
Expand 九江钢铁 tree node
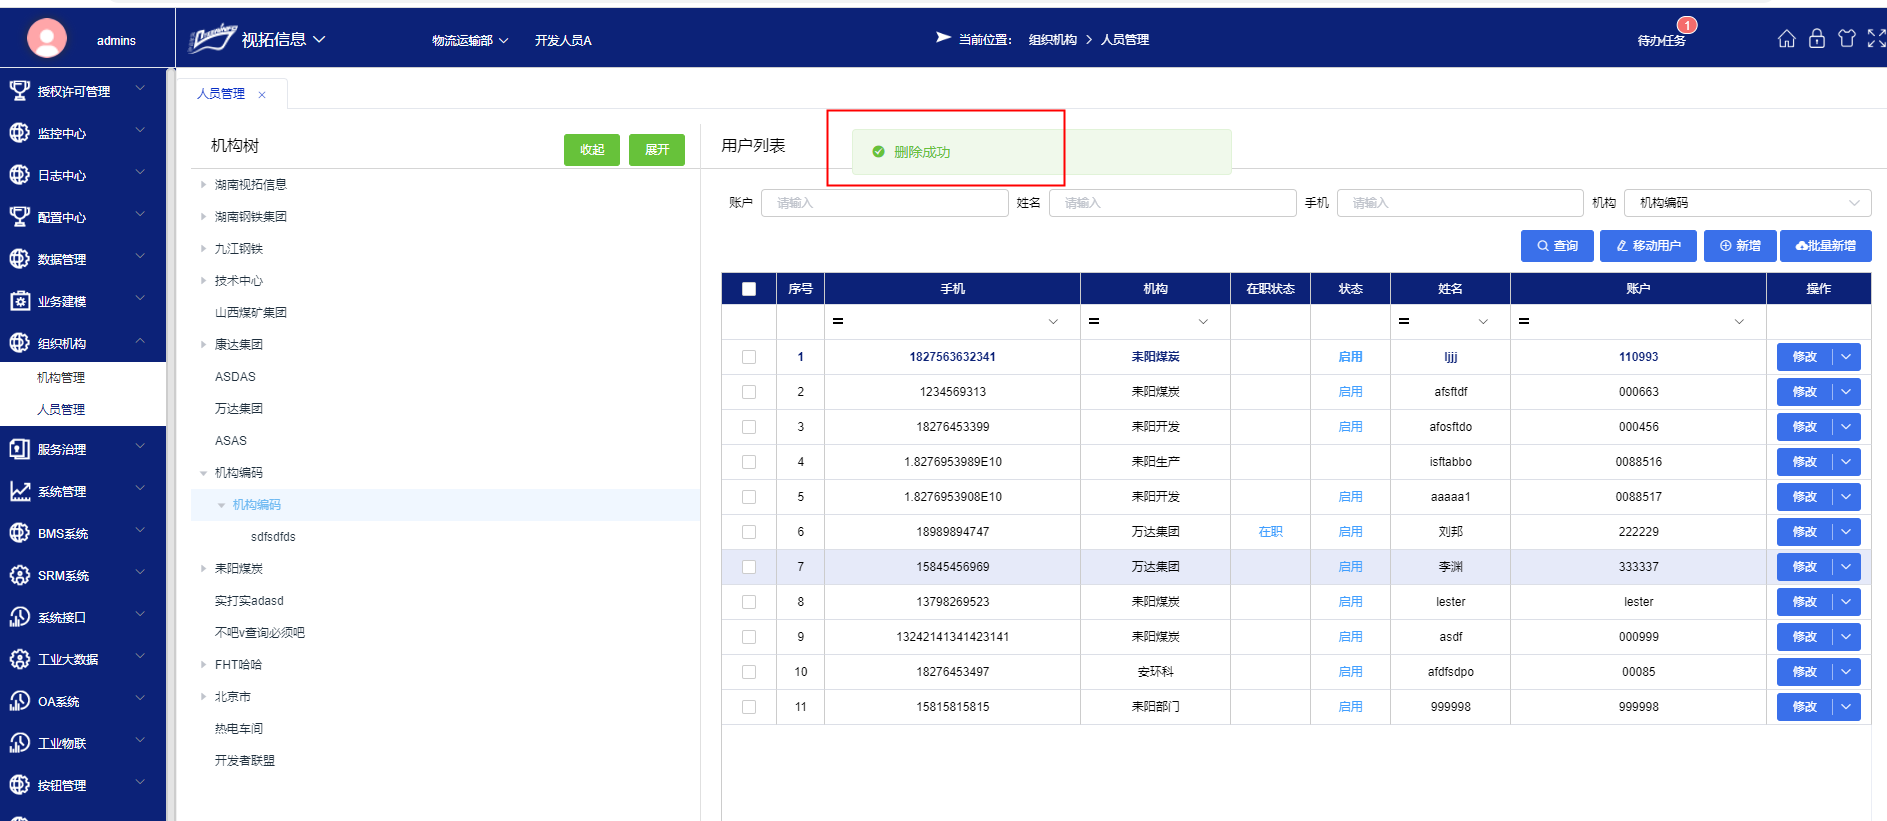click(x=203, y=249)
